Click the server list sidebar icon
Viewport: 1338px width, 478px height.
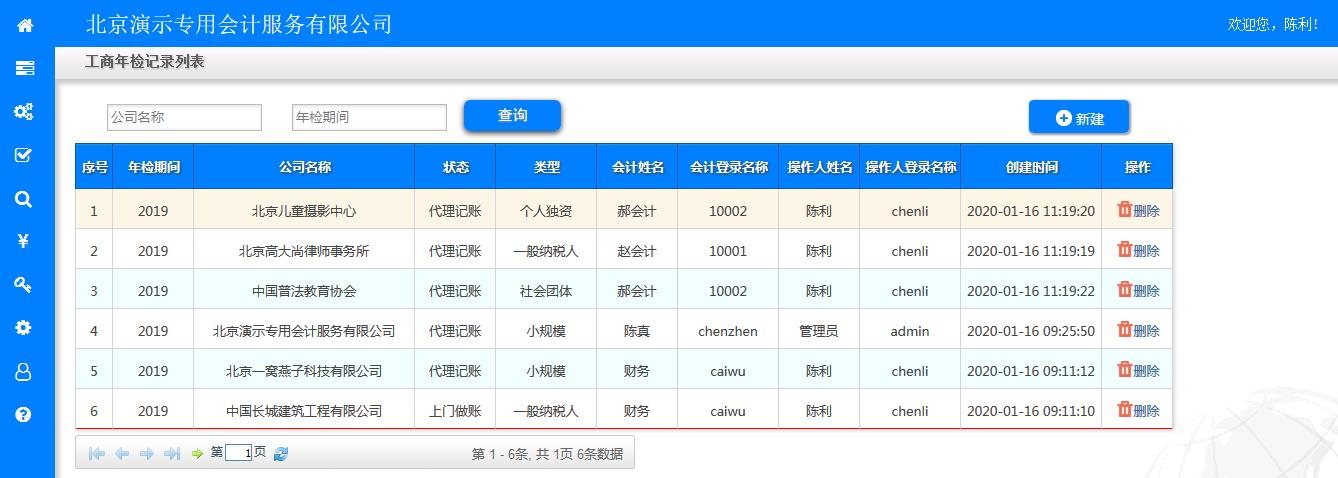[x=25, y=68]
